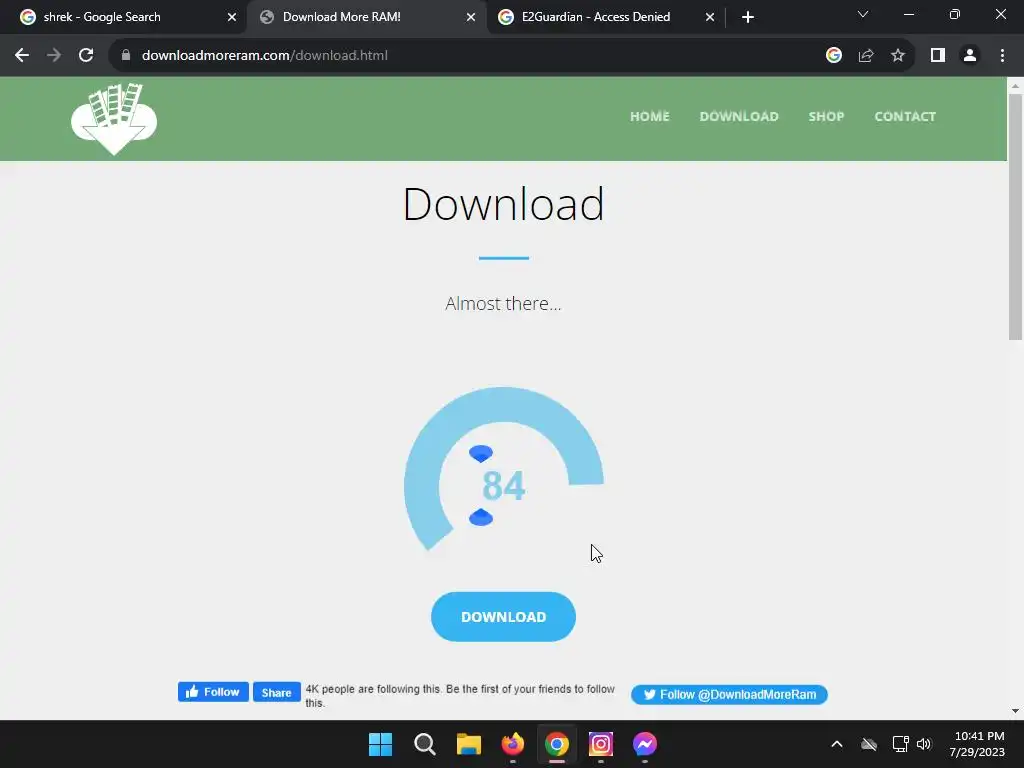Open the CONTACT nav link
1024x768 pixels.
(x=905, y=116)
